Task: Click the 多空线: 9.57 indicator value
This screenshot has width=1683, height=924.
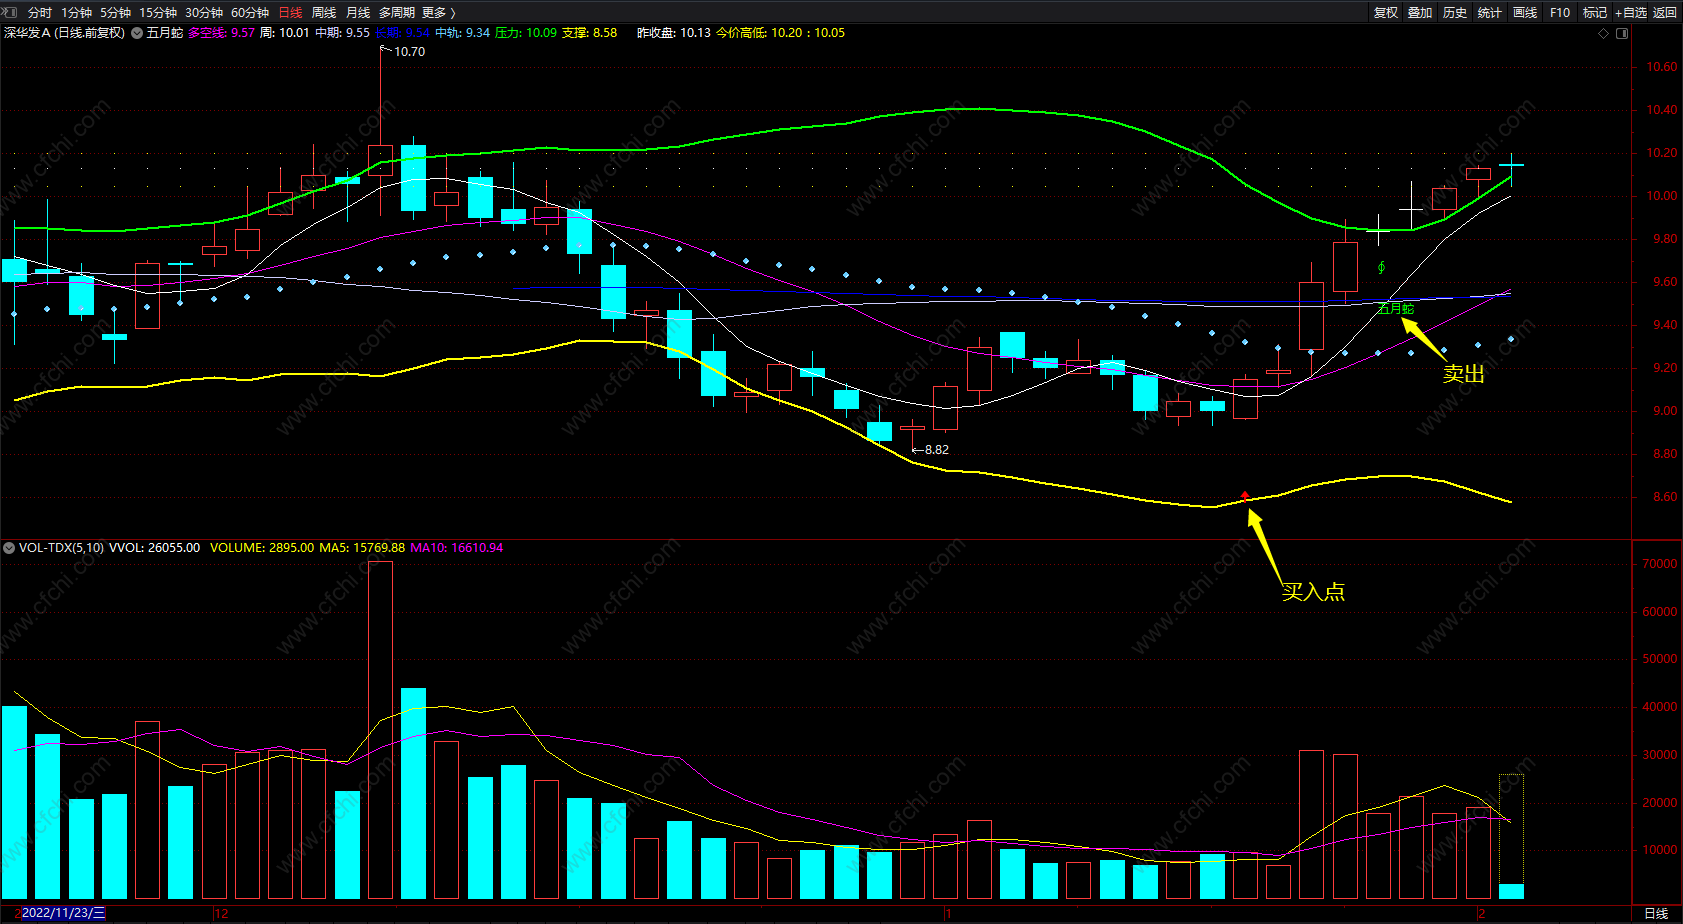Action: [x=222, y=33]
